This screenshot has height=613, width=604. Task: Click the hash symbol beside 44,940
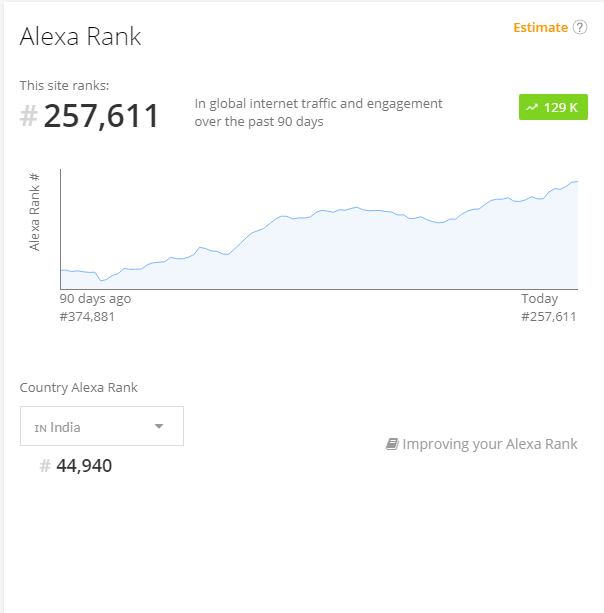45,466
